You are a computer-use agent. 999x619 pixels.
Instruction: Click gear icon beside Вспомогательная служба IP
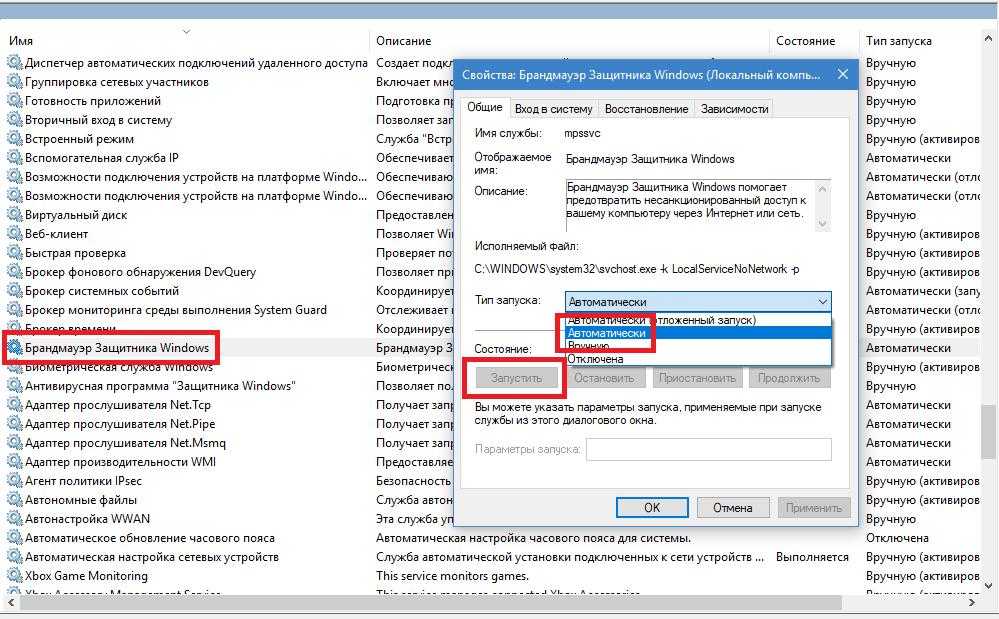14,157
